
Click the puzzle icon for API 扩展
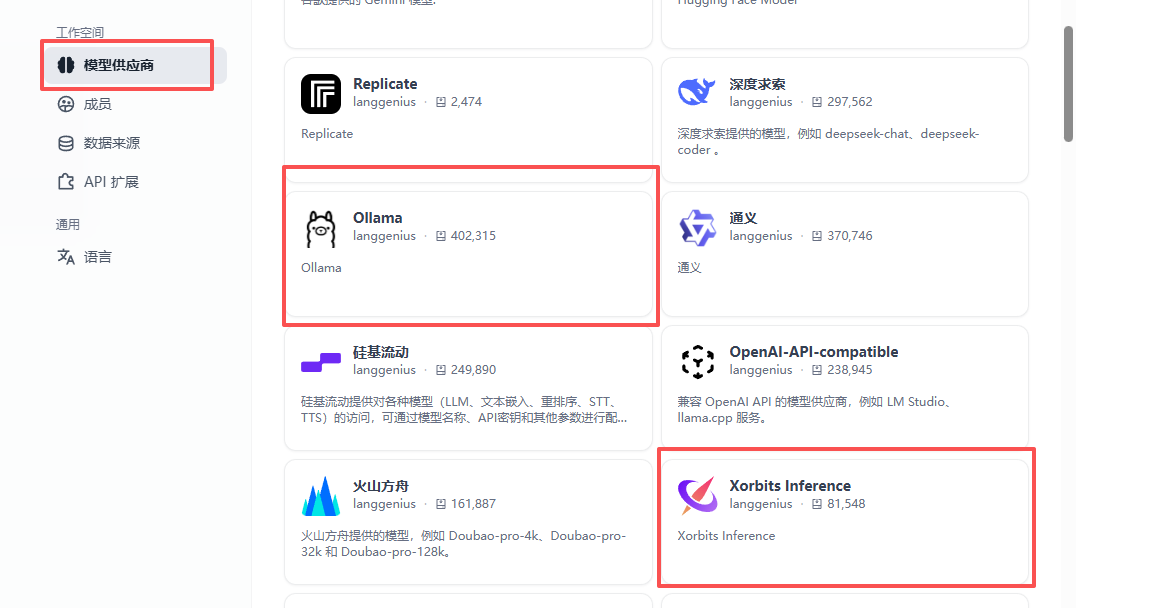tap(66, 182)
